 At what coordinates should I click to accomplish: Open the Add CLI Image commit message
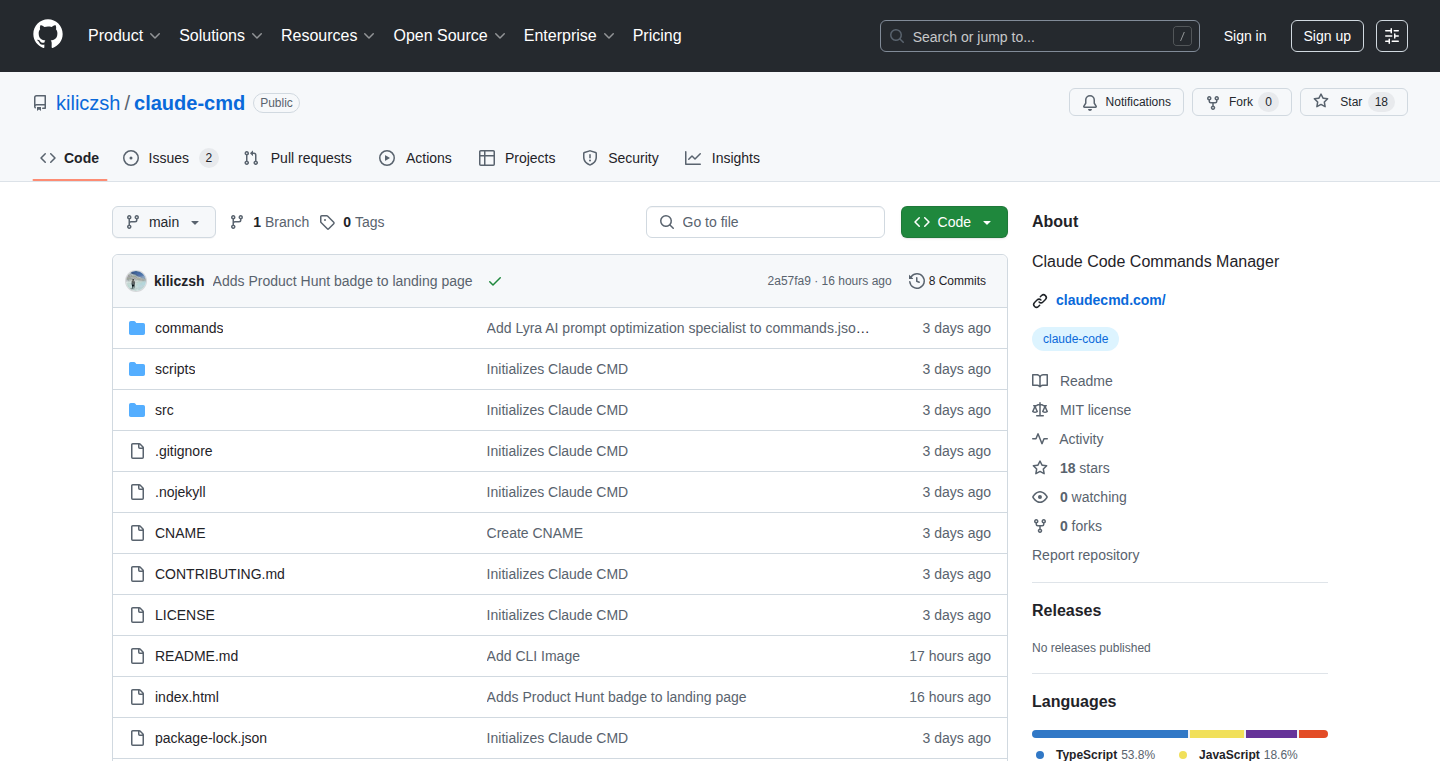pyautogui.click(x=533, y=656)
